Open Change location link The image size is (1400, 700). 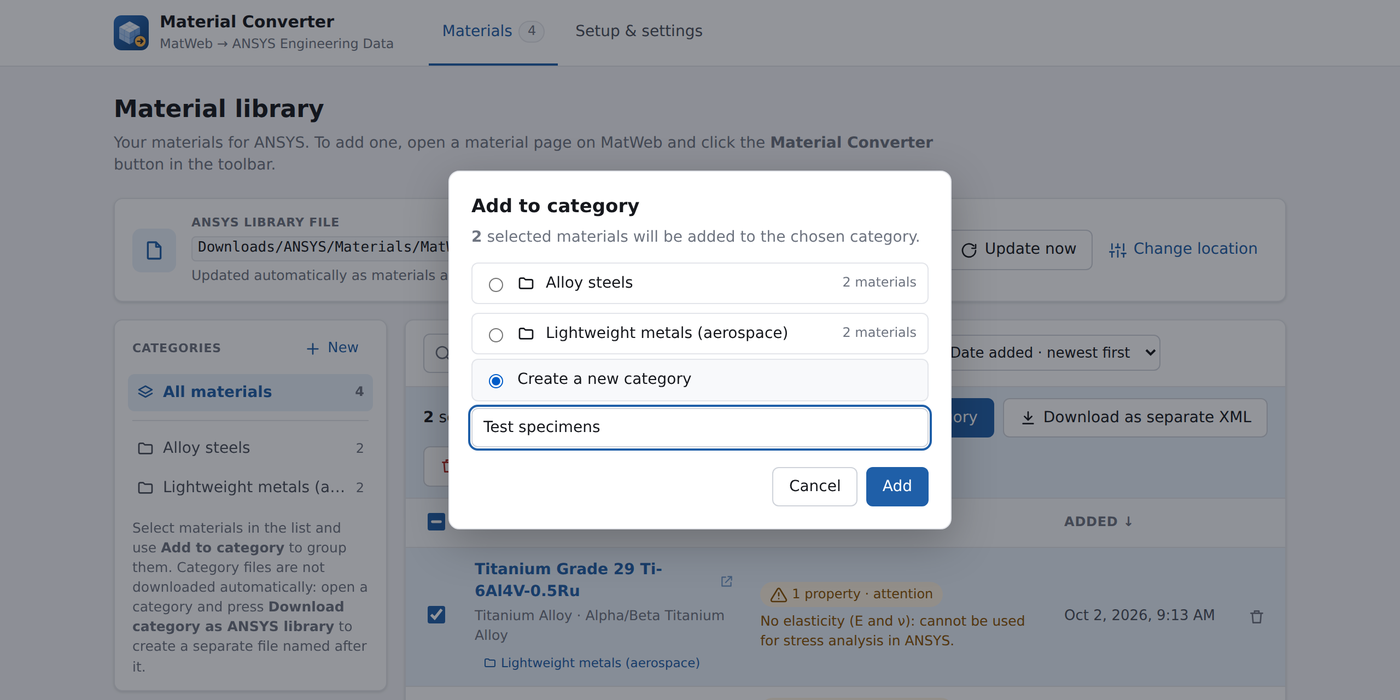pyautogui.click(x=1183, y=249)
